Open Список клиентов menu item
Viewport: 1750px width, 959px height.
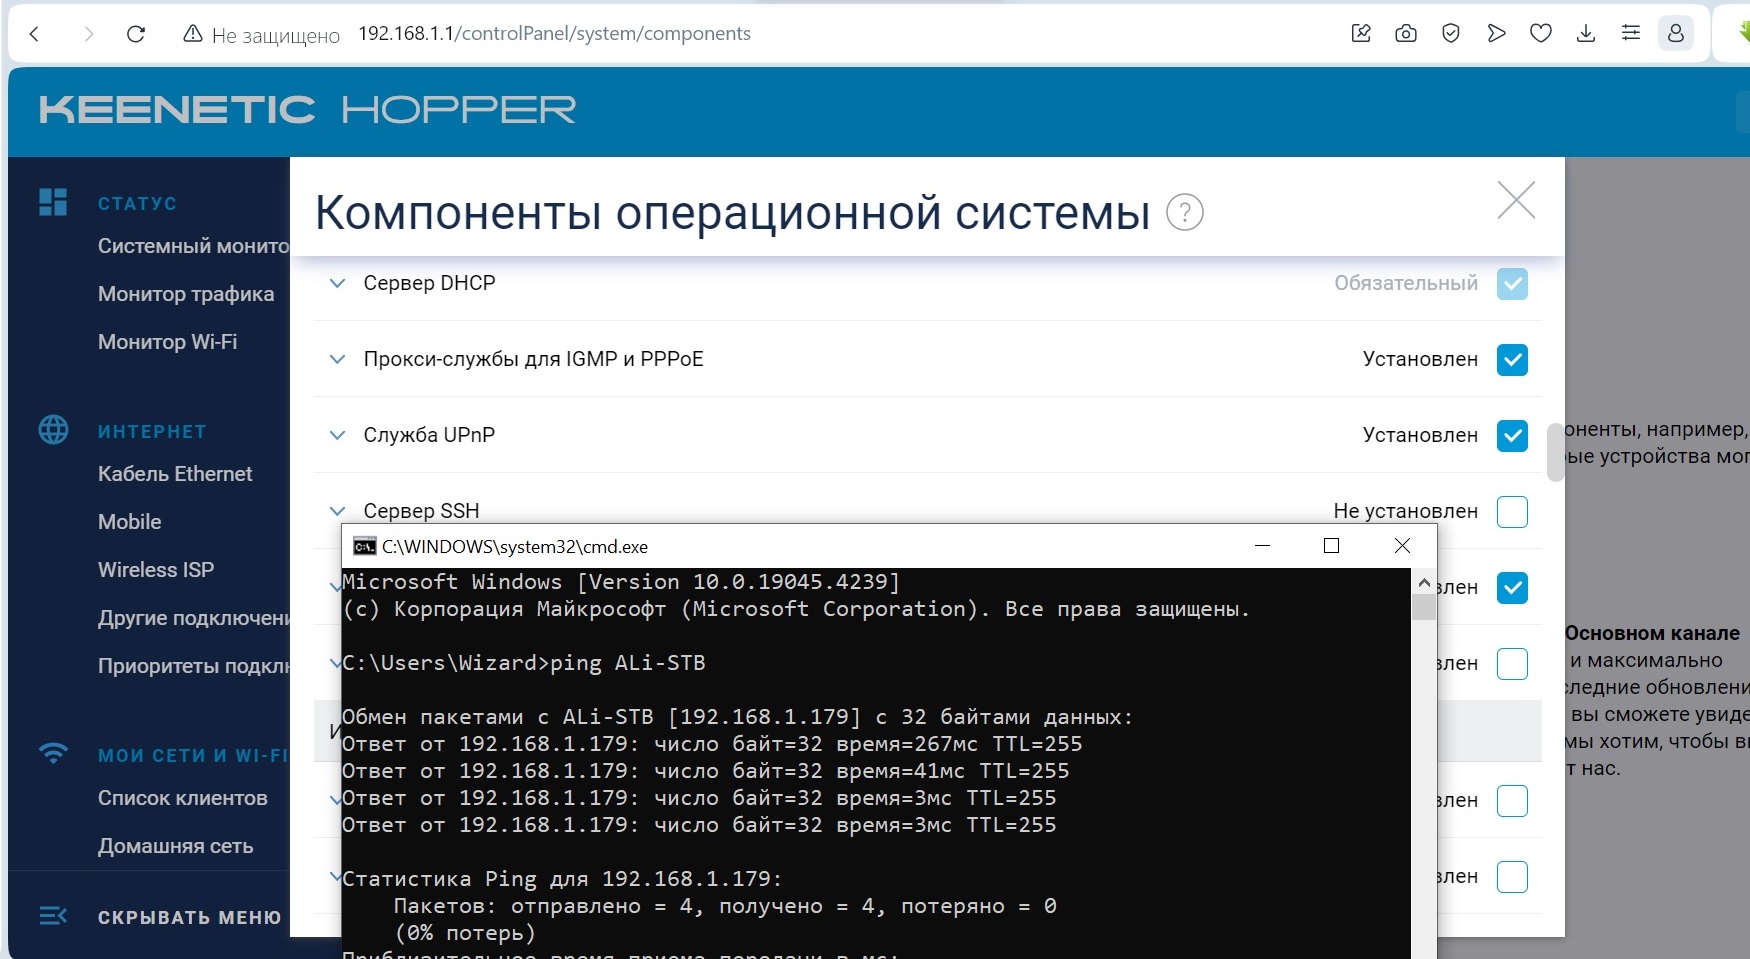click(183, 798)
